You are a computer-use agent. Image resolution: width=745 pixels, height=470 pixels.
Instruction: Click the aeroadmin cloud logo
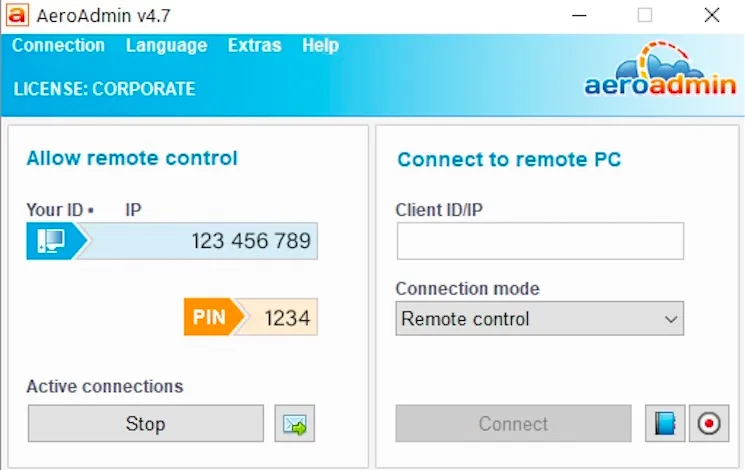click(660, 69)
